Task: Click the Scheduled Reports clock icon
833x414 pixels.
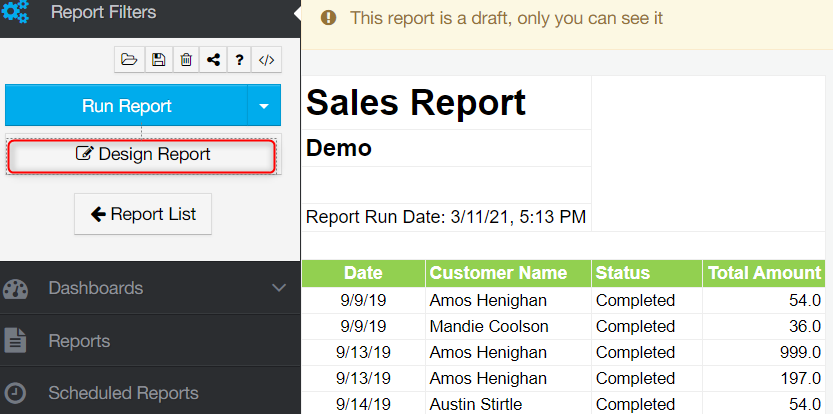Action: coord(15,393)
